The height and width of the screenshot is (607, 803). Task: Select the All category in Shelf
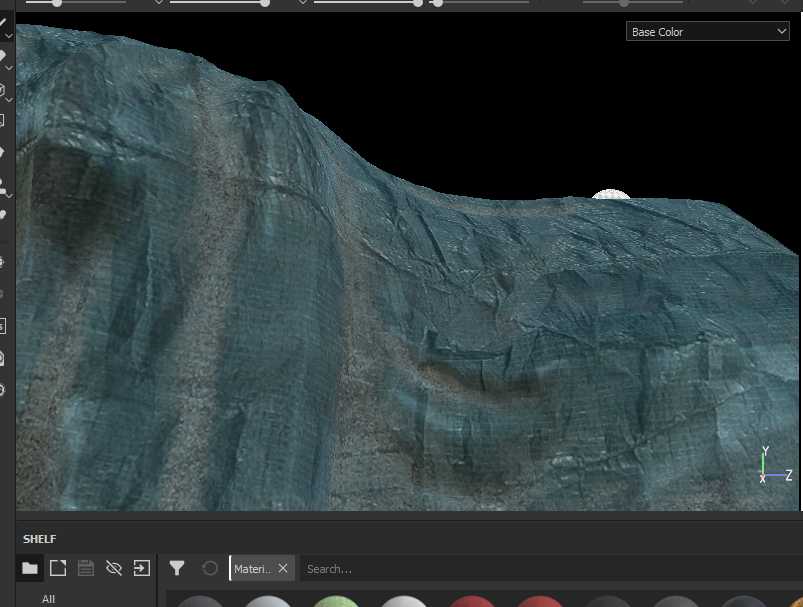[x=49, y=599]
